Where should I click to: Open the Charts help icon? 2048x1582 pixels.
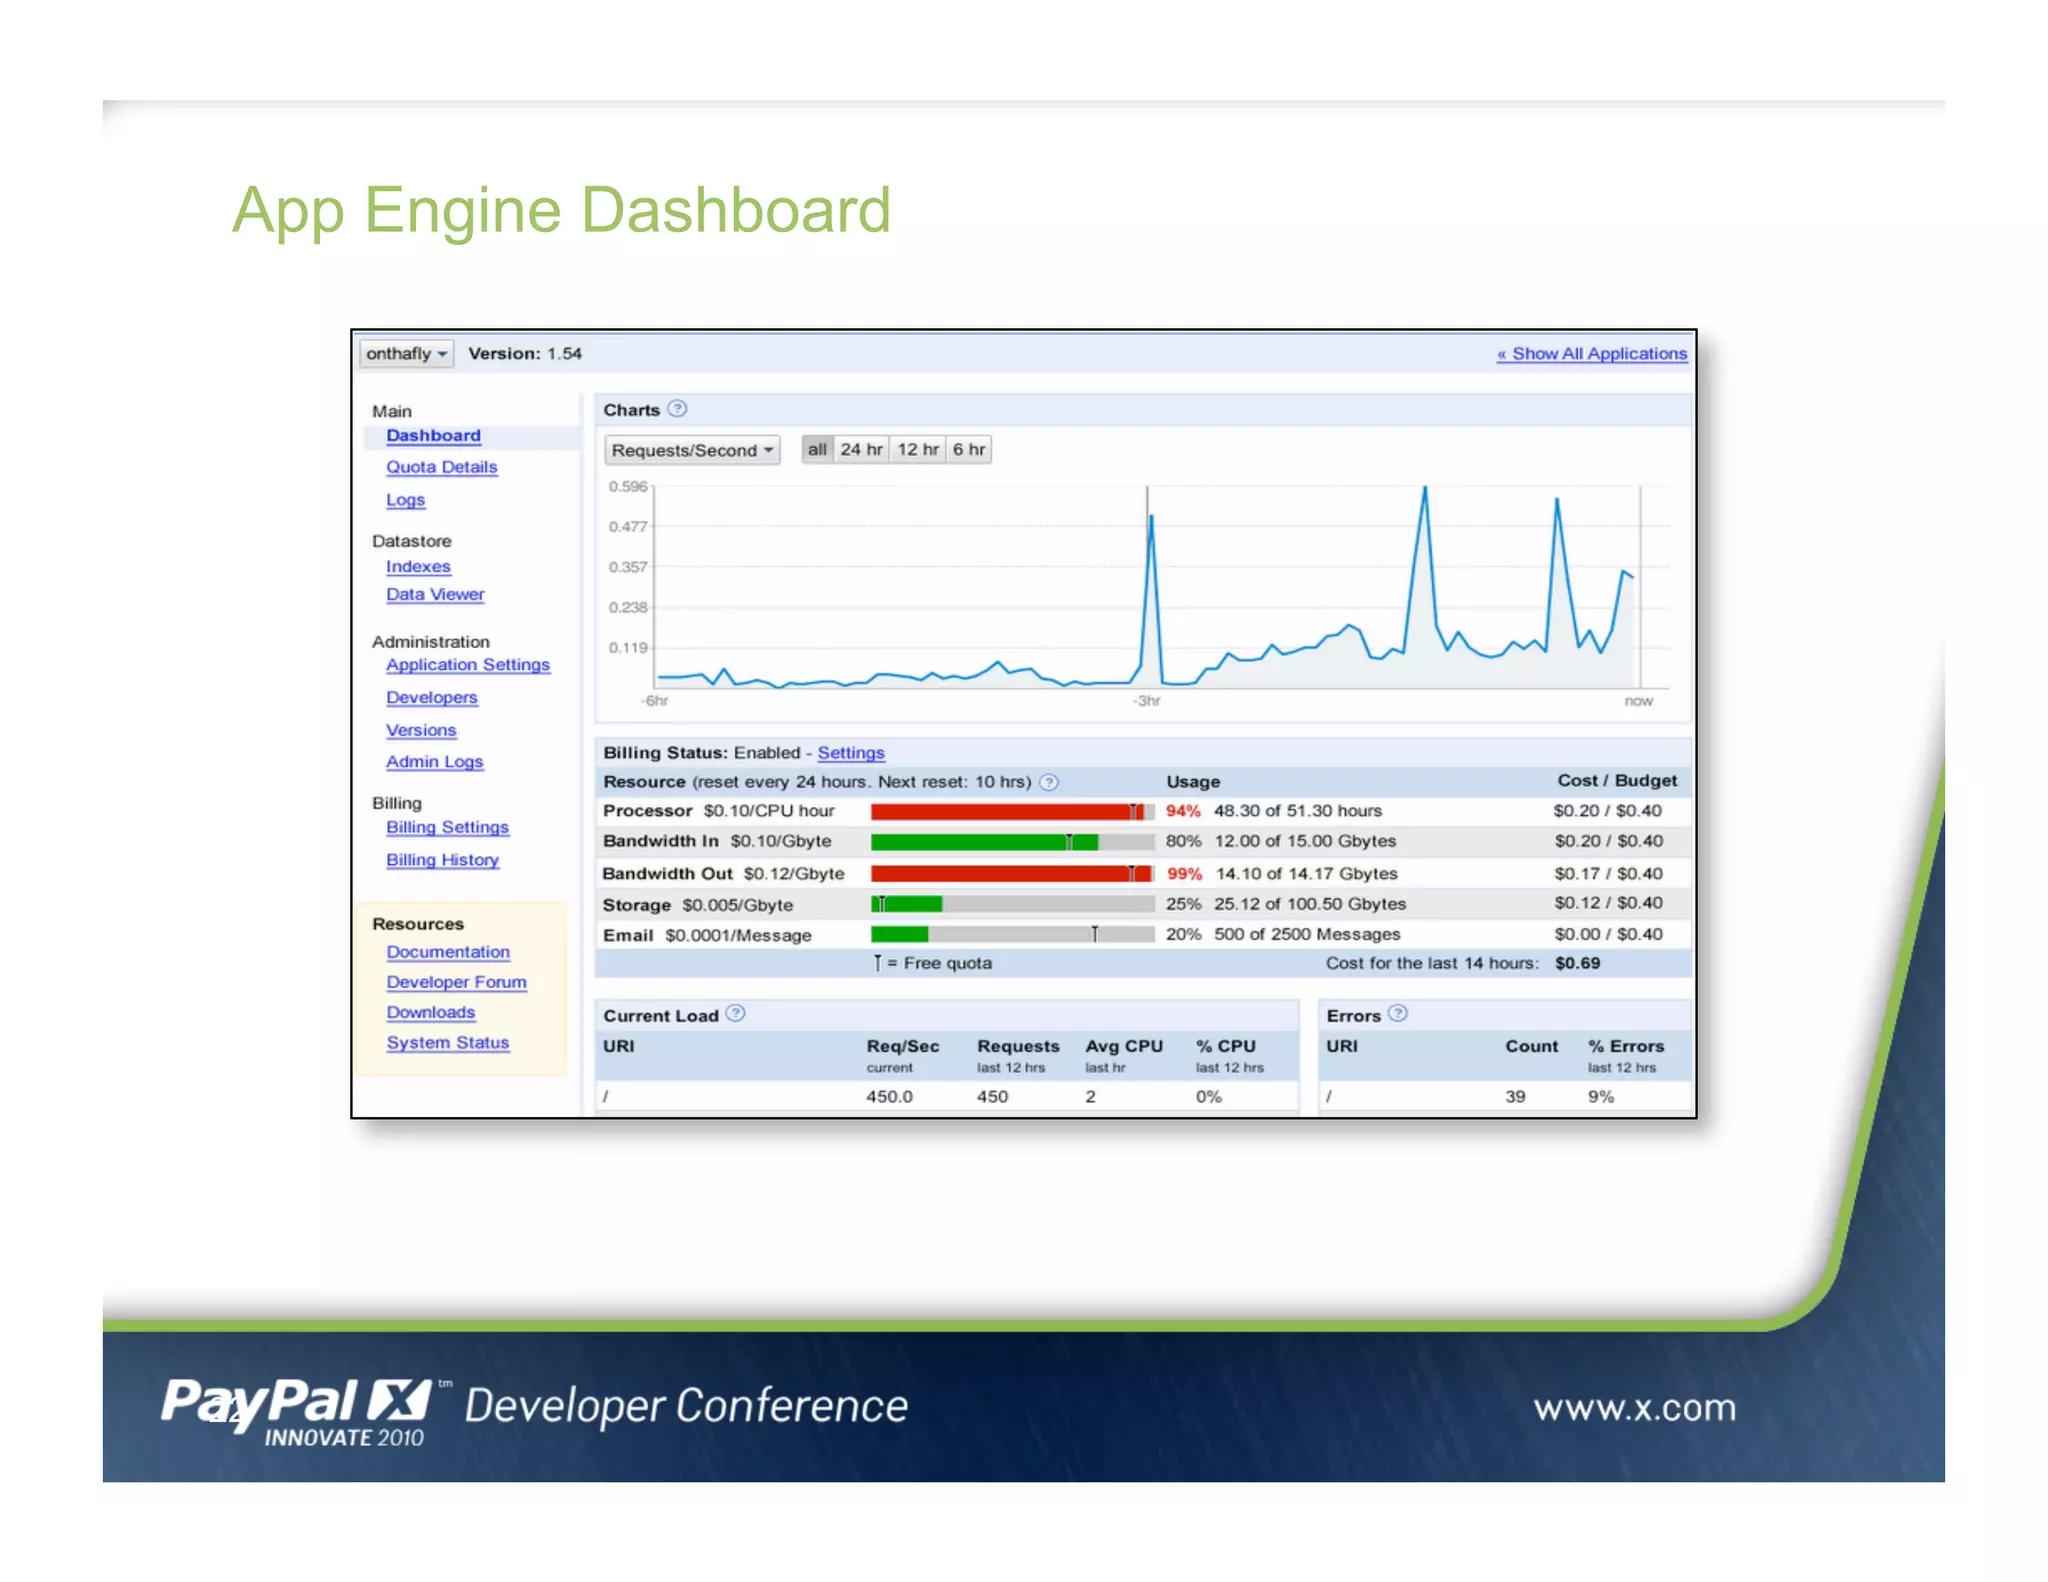pos(677,409)
